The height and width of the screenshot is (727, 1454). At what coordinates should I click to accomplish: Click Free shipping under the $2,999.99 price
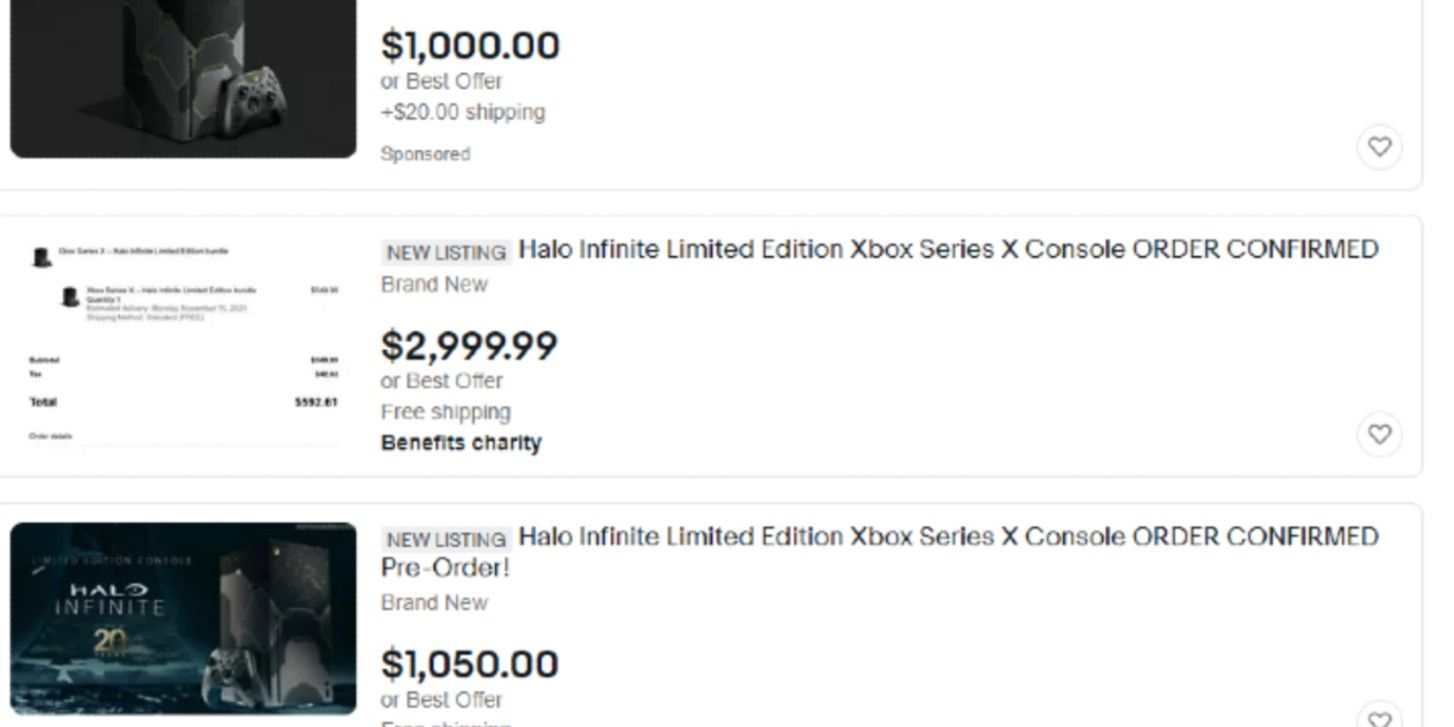(x=445, y=412)
